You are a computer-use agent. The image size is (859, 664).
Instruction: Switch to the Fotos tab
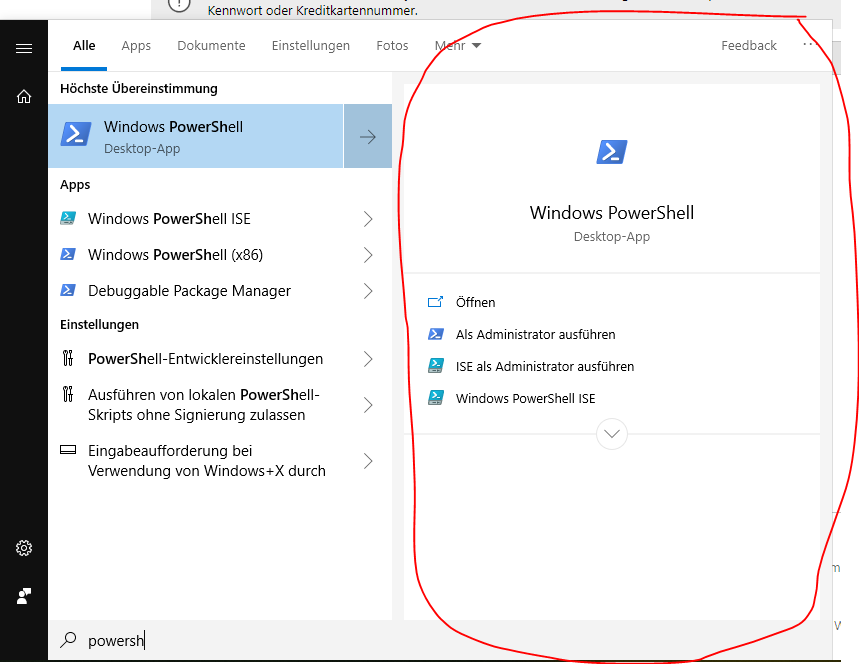pos(392,45)
